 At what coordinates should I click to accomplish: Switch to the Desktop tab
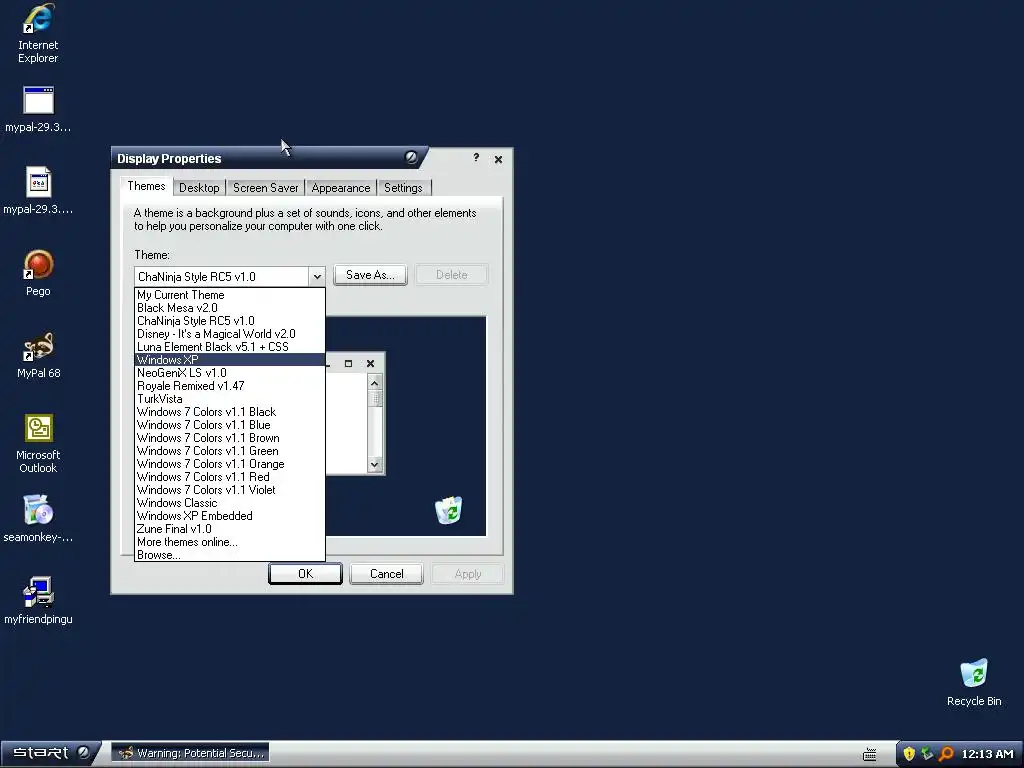[x=199, y=188]
